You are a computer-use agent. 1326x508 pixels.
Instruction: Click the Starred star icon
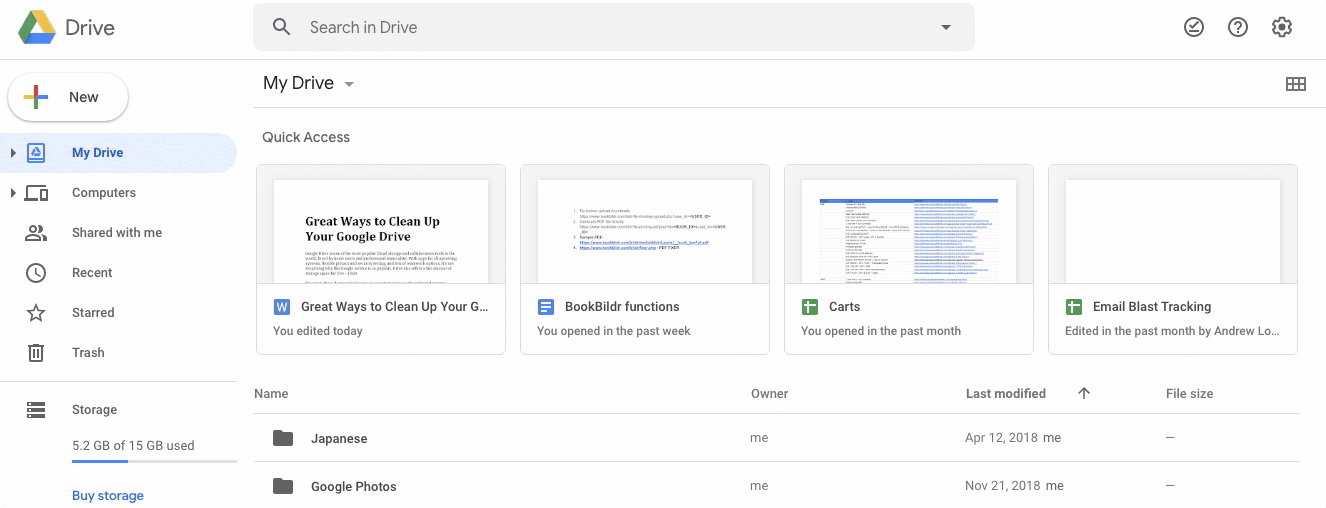pyautogui.click(x=36, y=313)
